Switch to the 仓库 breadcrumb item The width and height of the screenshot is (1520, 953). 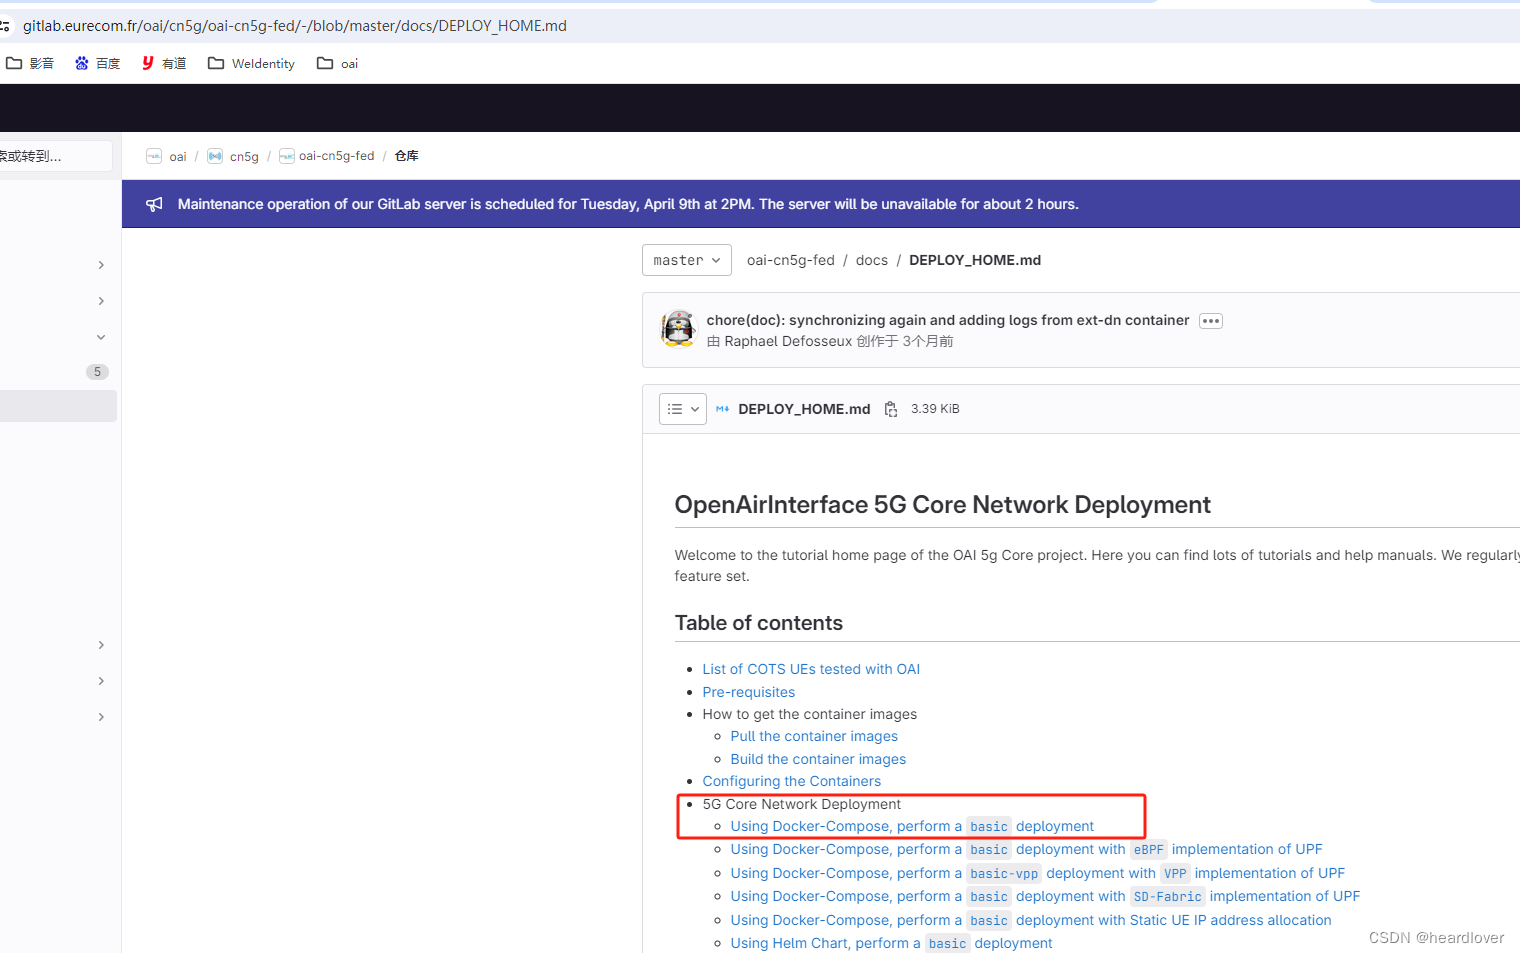[x=406, y=156]
